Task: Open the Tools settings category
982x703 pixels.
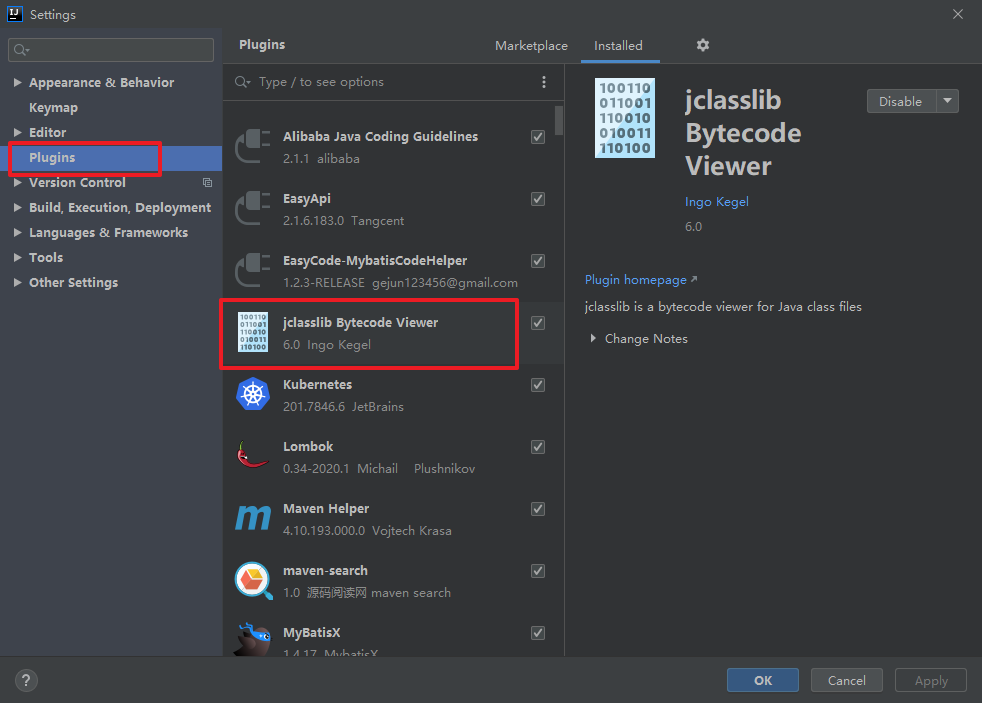Action: pos(46,257)
